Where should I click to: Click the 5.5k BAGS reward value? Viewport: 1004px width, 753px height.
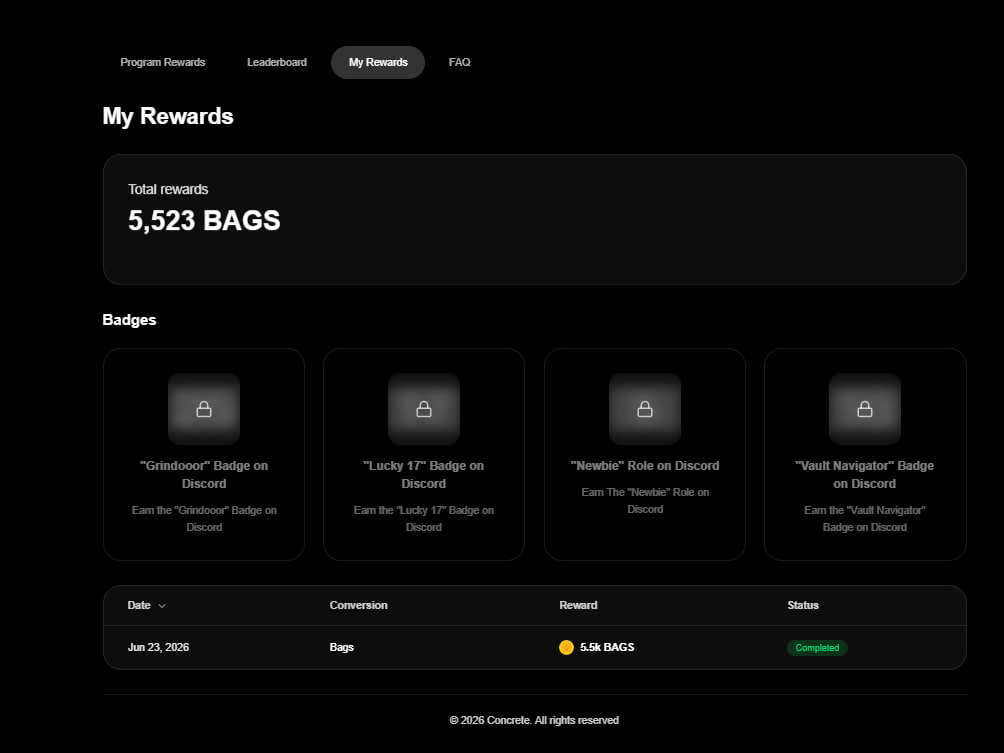pyautogui.click(x=607, y=647)
